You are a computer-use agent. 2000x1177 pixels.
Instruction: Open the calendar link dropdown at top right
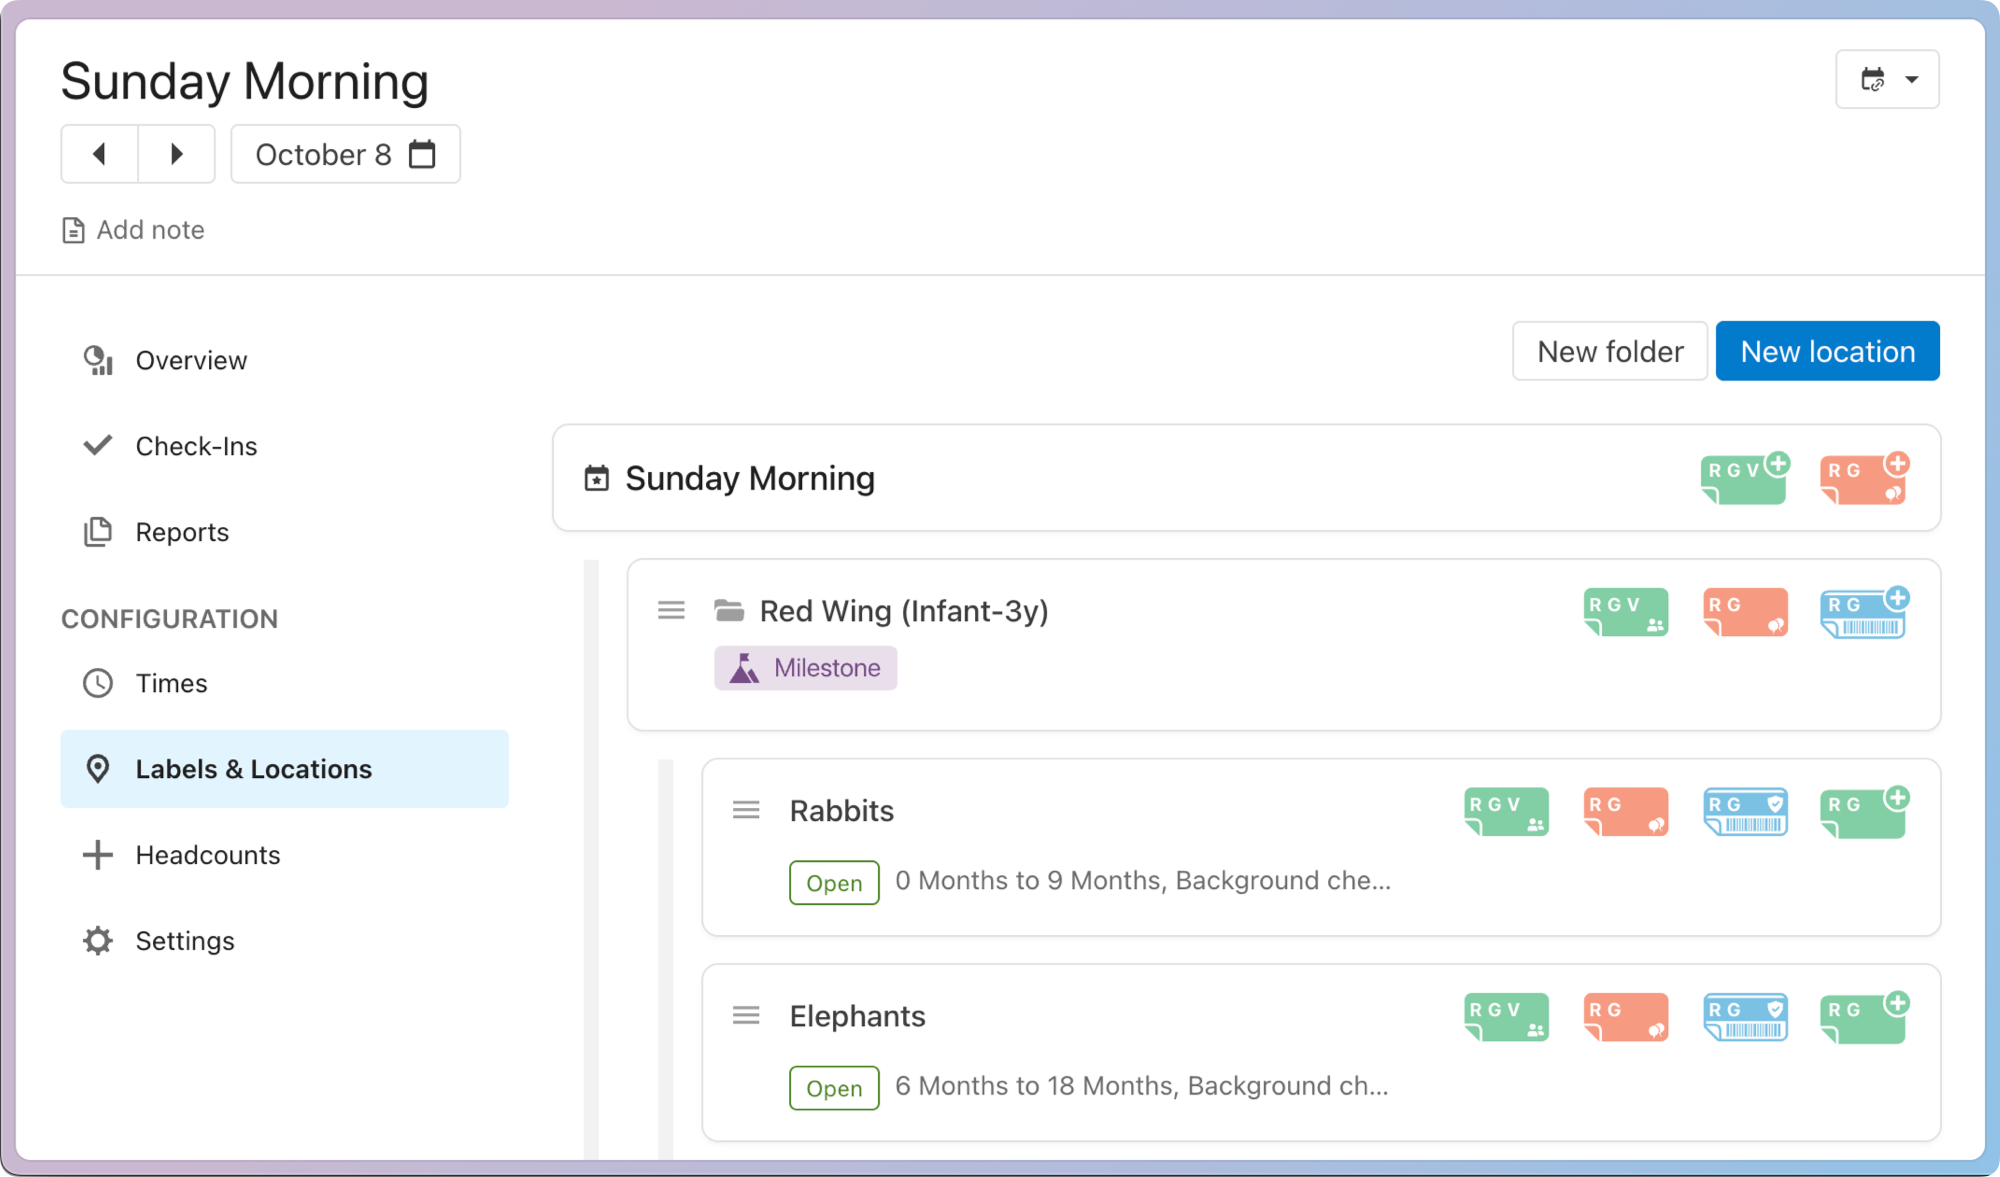tap(1887, 79)
